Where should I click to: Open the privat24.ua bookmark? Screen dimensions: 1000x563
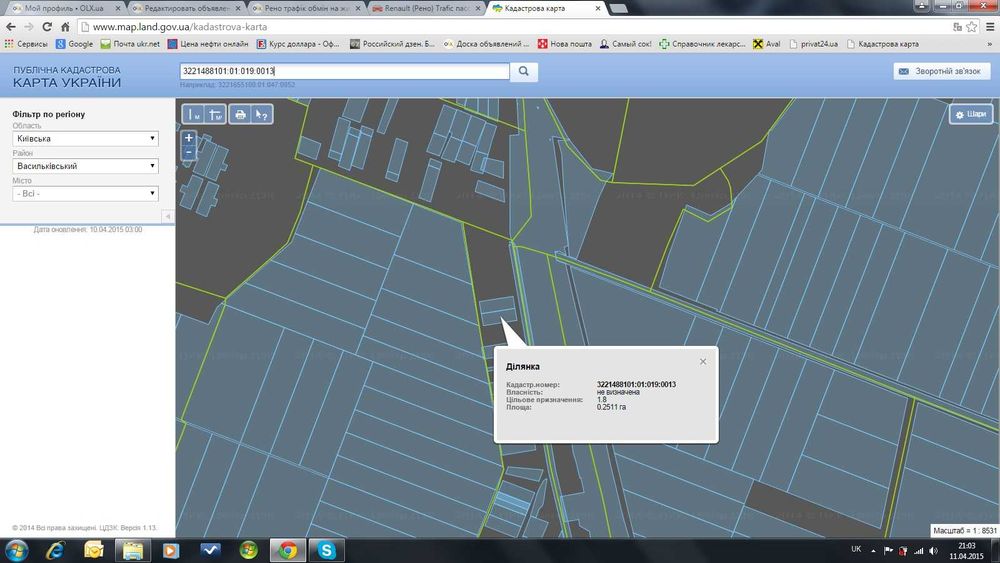[x=814, y=44]
